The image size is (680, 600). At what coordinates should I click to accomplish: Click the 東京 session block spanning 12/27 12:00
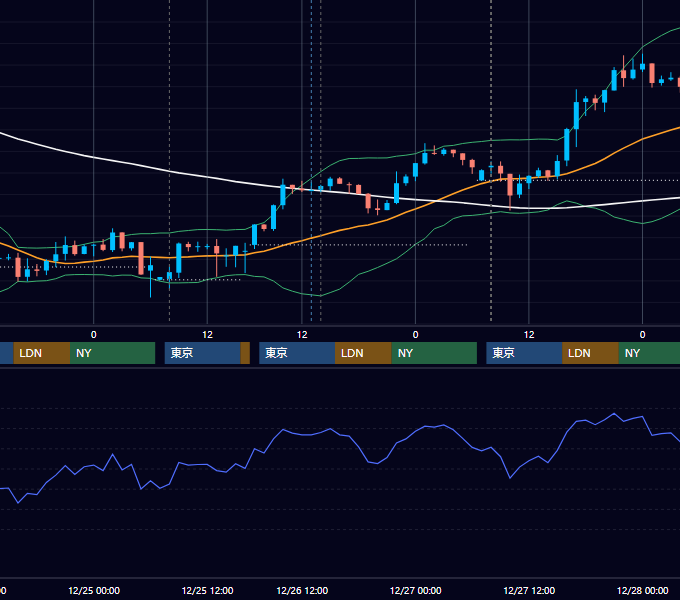[524, 353]
